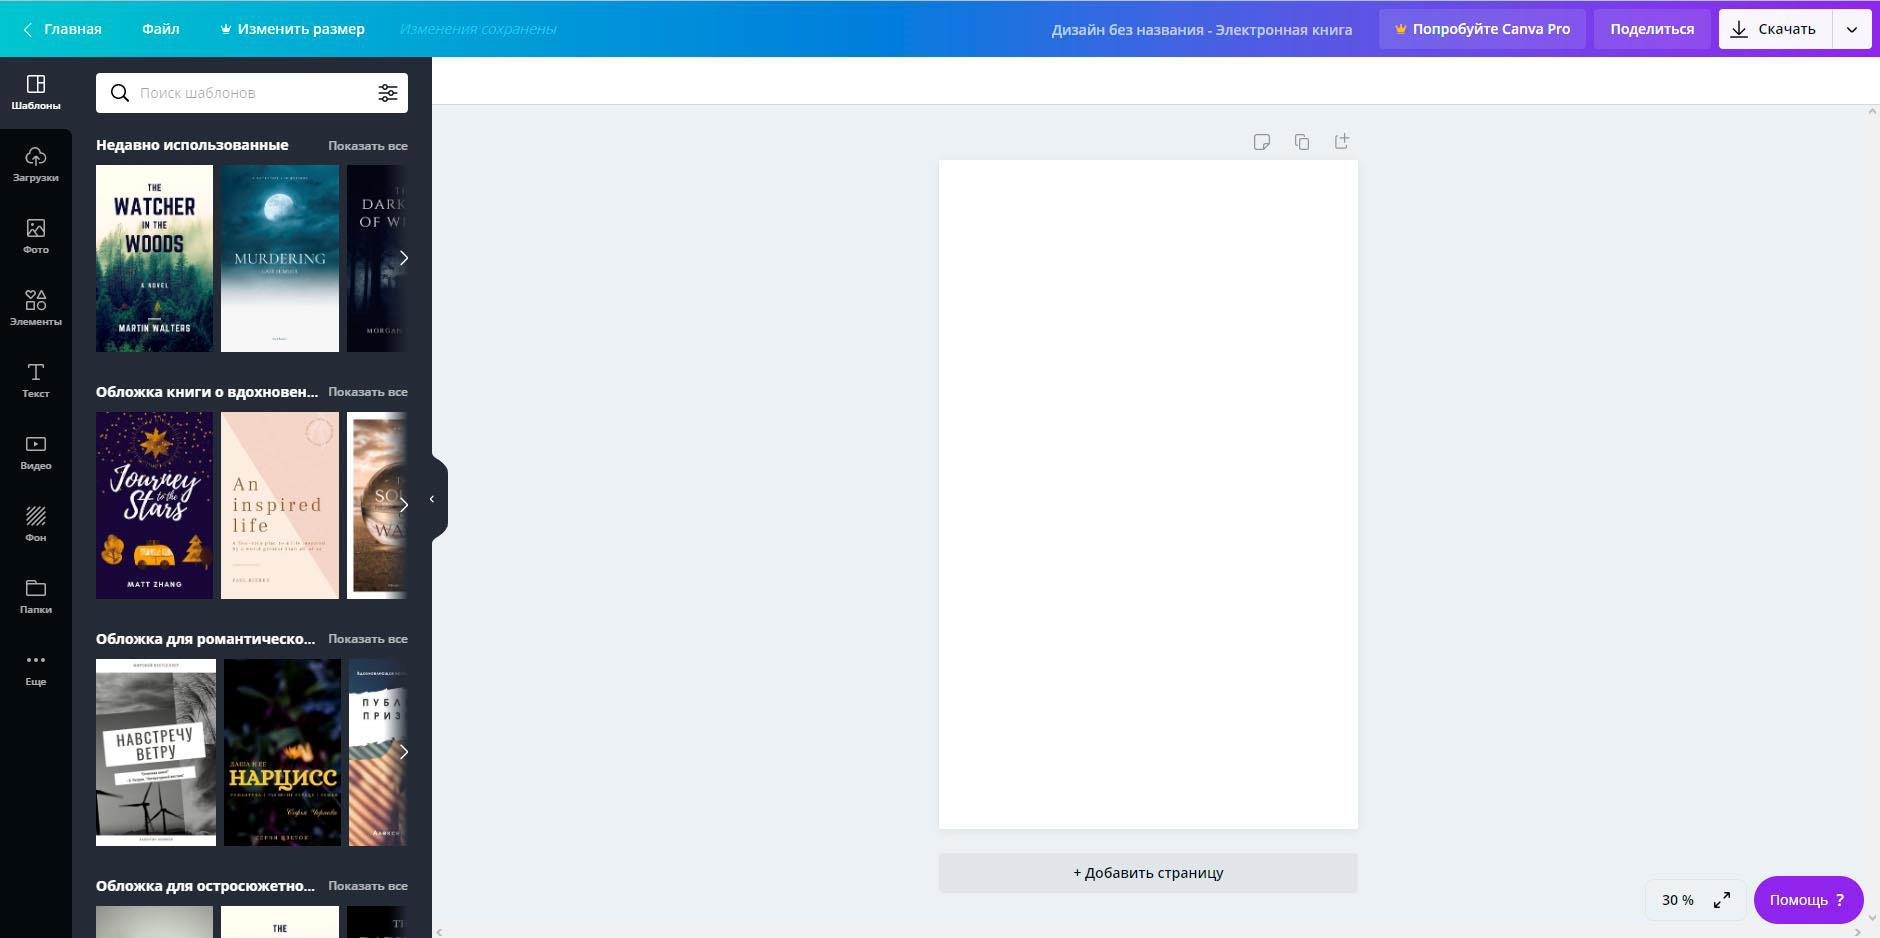Select the Текст text tool

[x=36, y=381]
